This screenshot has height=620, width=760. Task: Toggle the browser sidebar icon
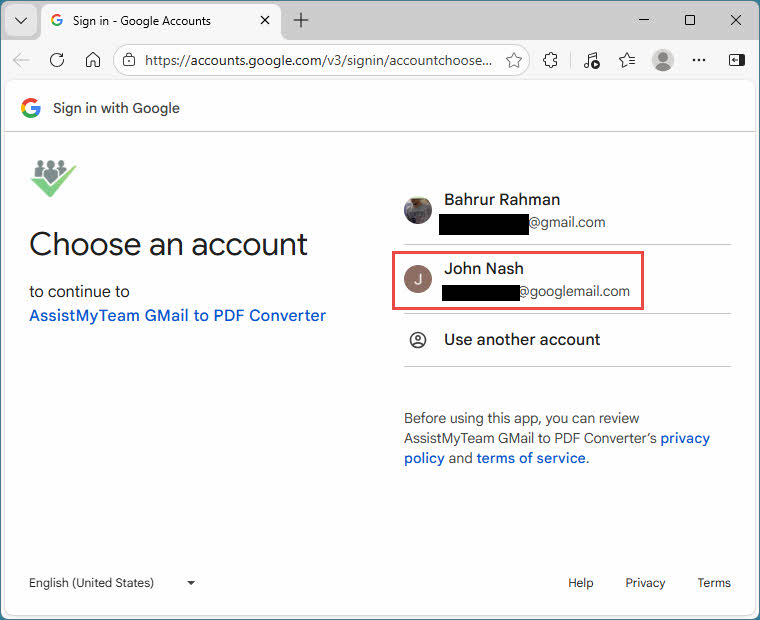(736, 60)
